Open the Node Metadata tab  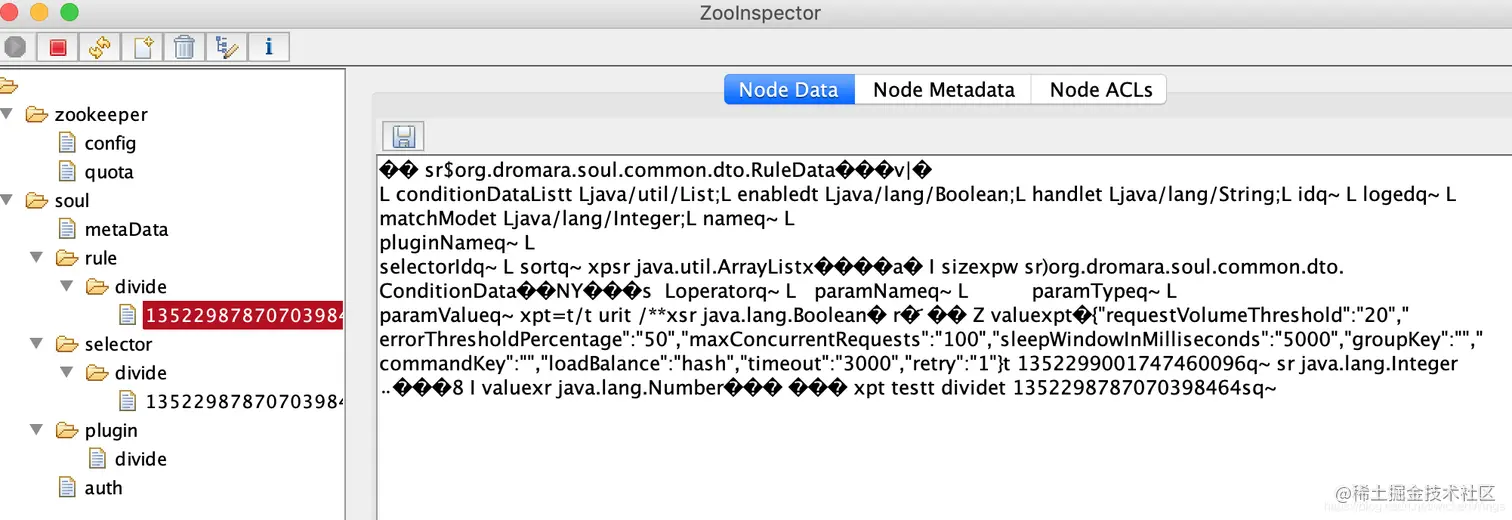(x=943, y=89)
